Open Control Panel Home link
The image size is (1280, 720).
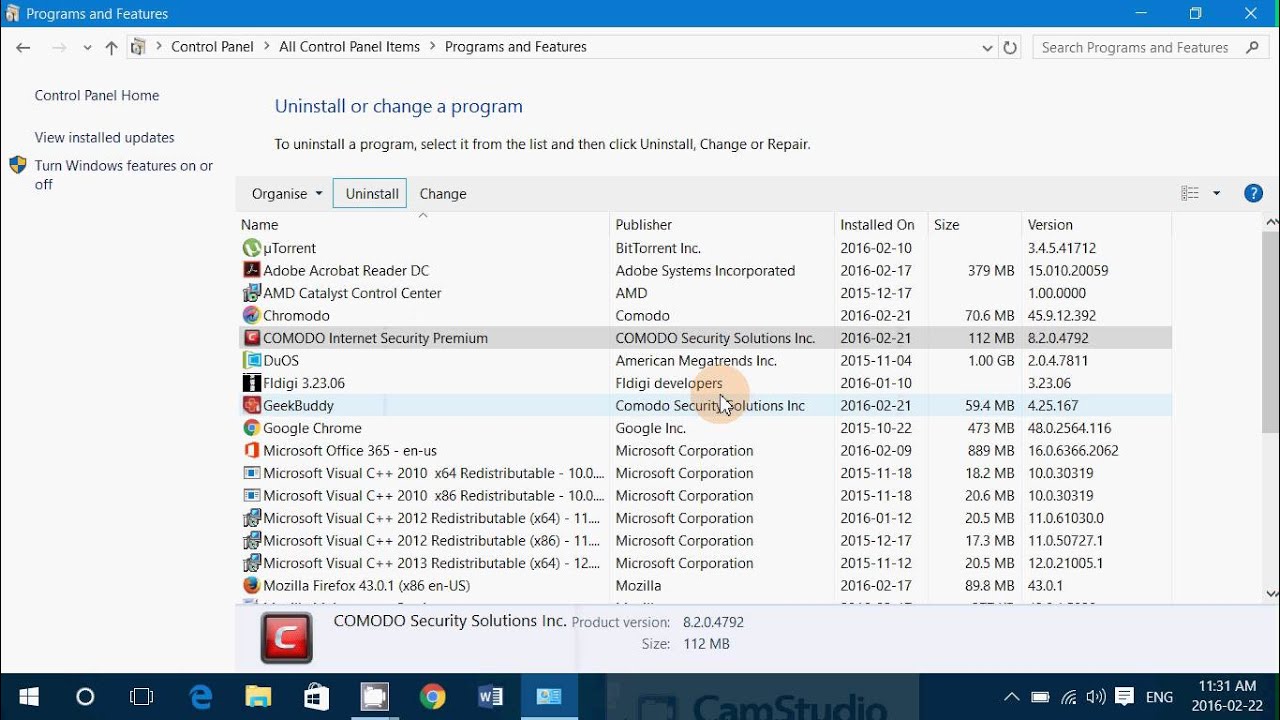(97, 96)
